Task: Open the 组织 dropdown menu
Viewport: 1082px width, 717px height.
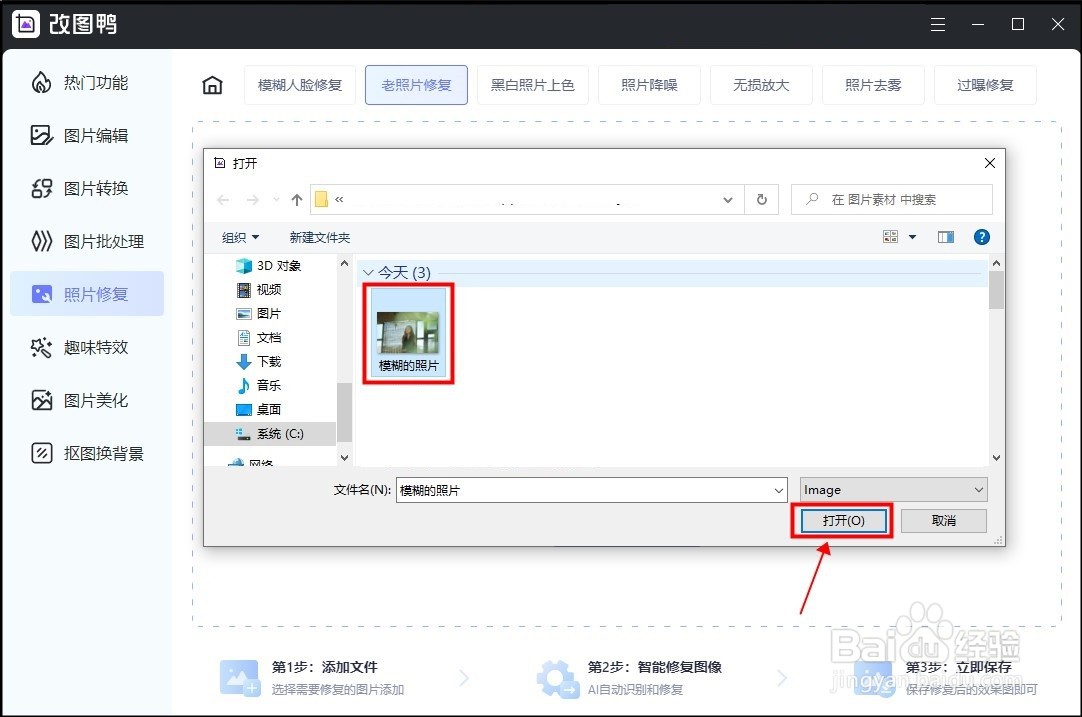Action: 240,237
